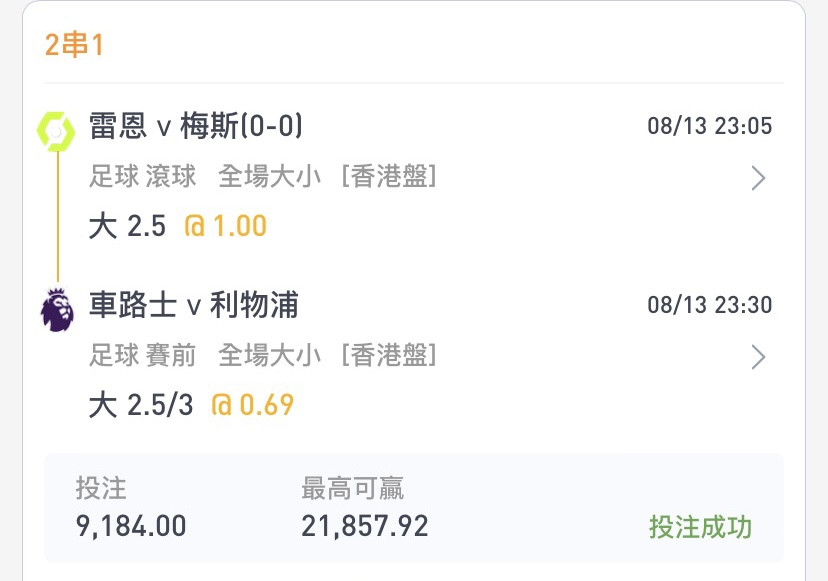Click the Premier League lion logo icon

point(57,310)
